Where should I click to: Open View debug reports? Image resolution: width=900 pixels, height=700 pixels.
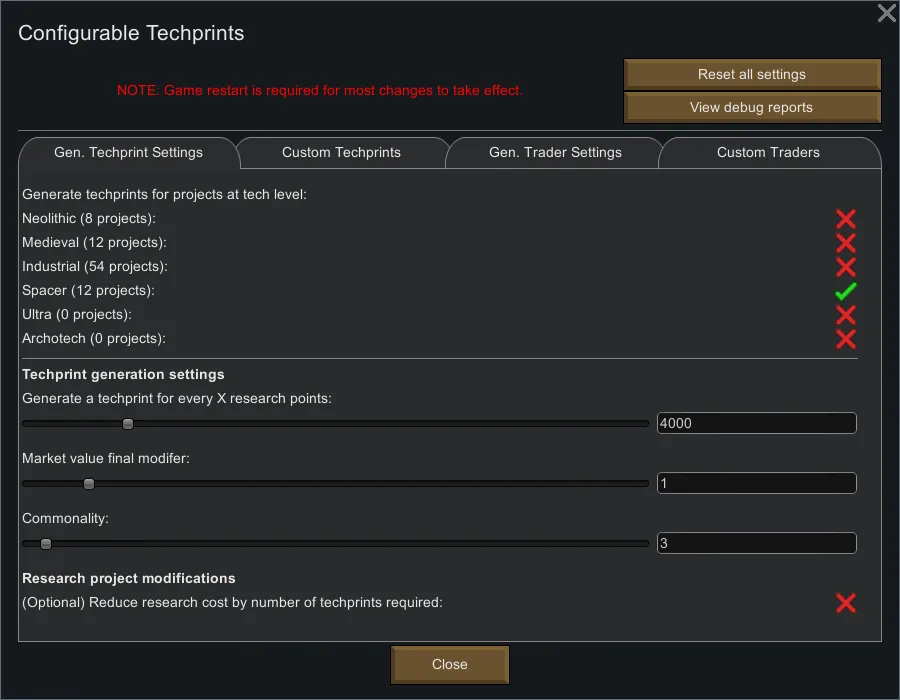752,108
